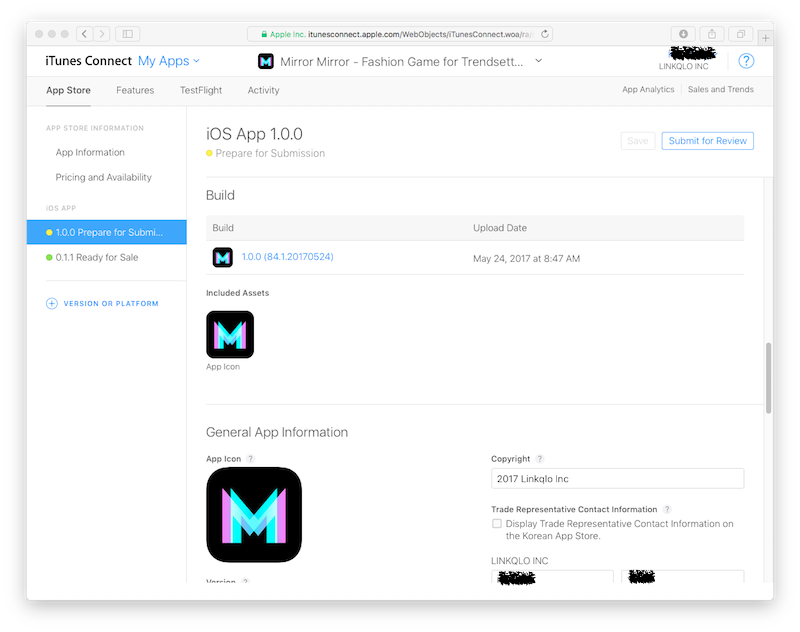Show help for Copyright field
The image size is (800, 632).
pyautogui.click(x=540, y=459)
